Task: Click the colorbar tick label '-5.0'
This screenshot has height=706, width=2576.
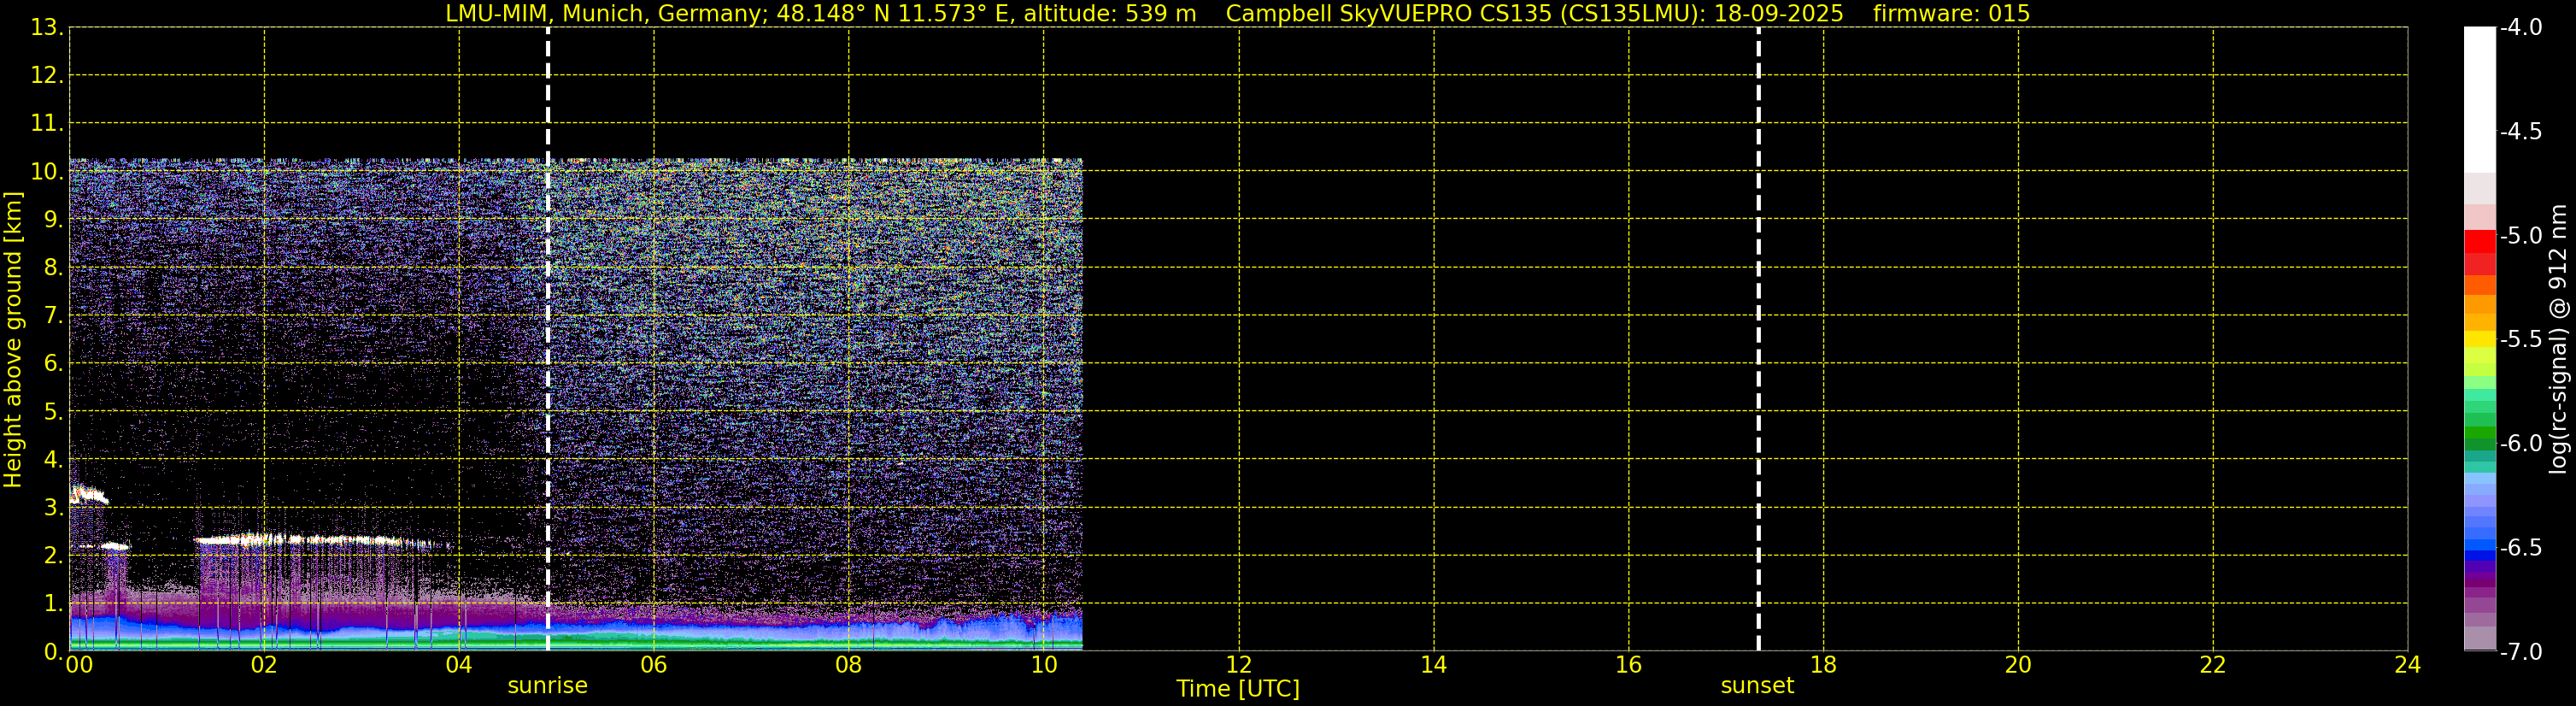Action: click(x=2520, y=236)
